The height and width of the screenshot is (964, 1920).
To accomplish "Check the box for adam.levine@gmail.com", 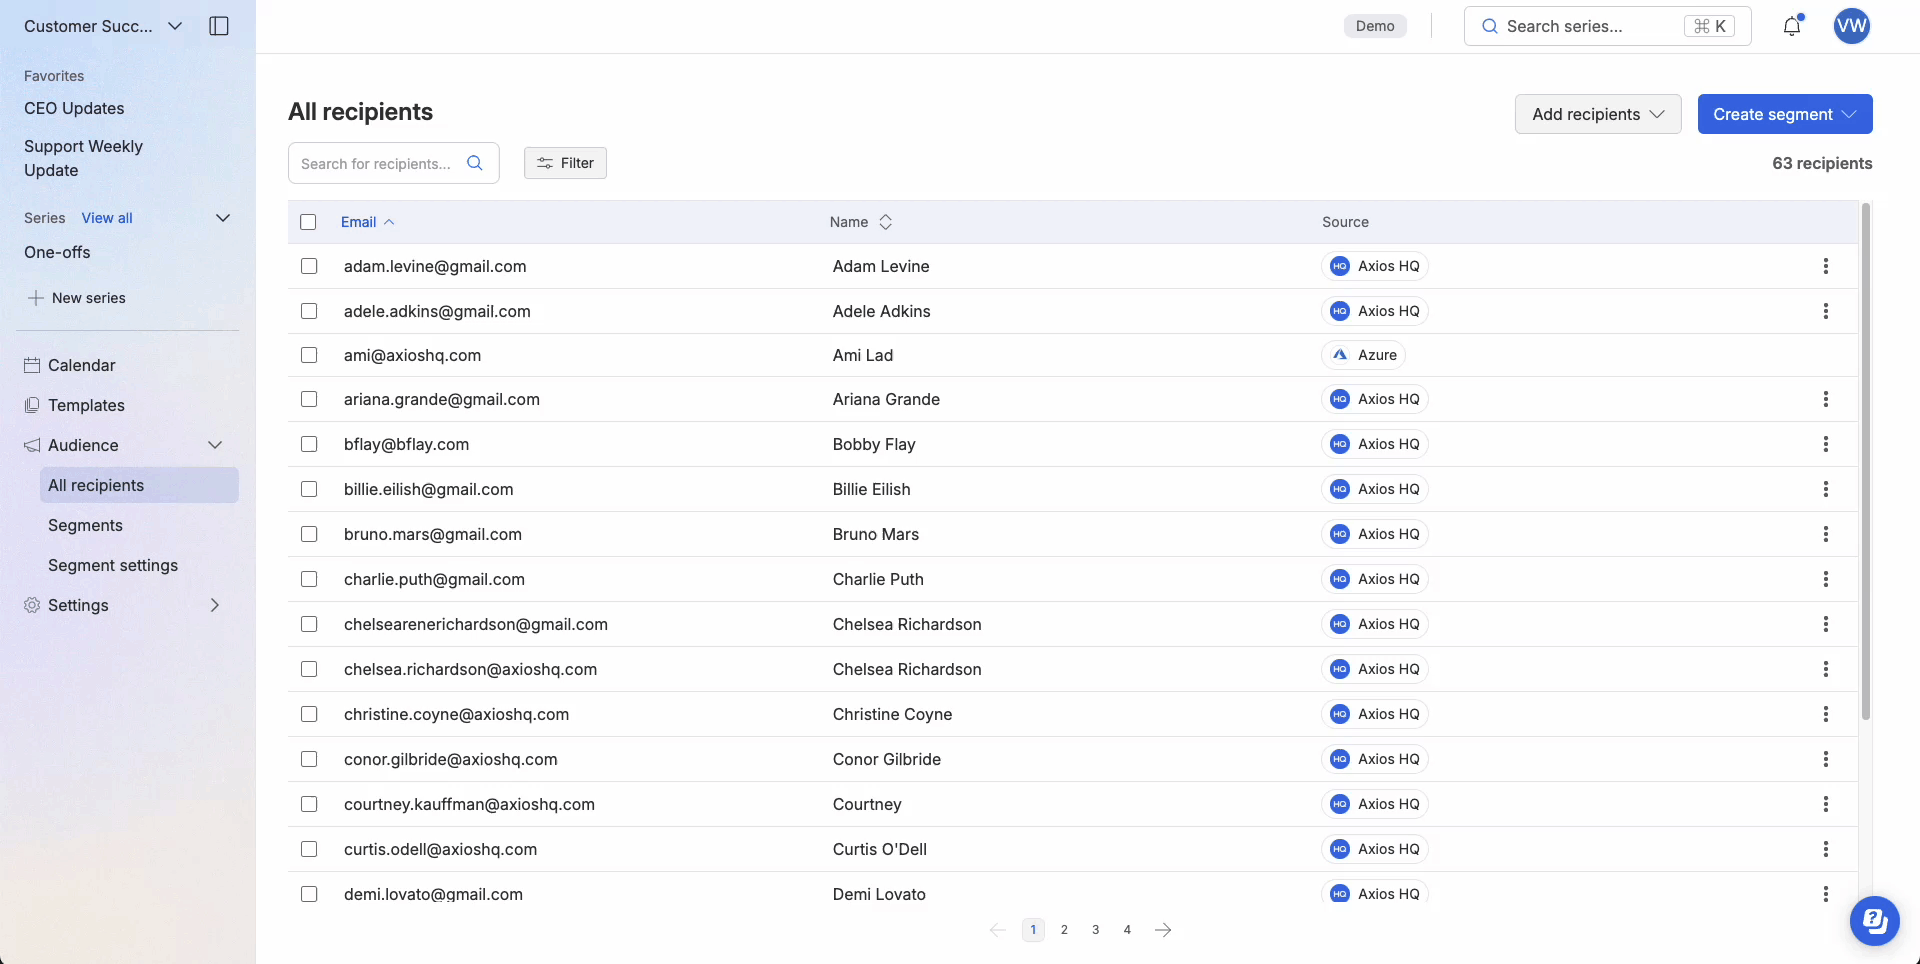I will pos(309,266).
